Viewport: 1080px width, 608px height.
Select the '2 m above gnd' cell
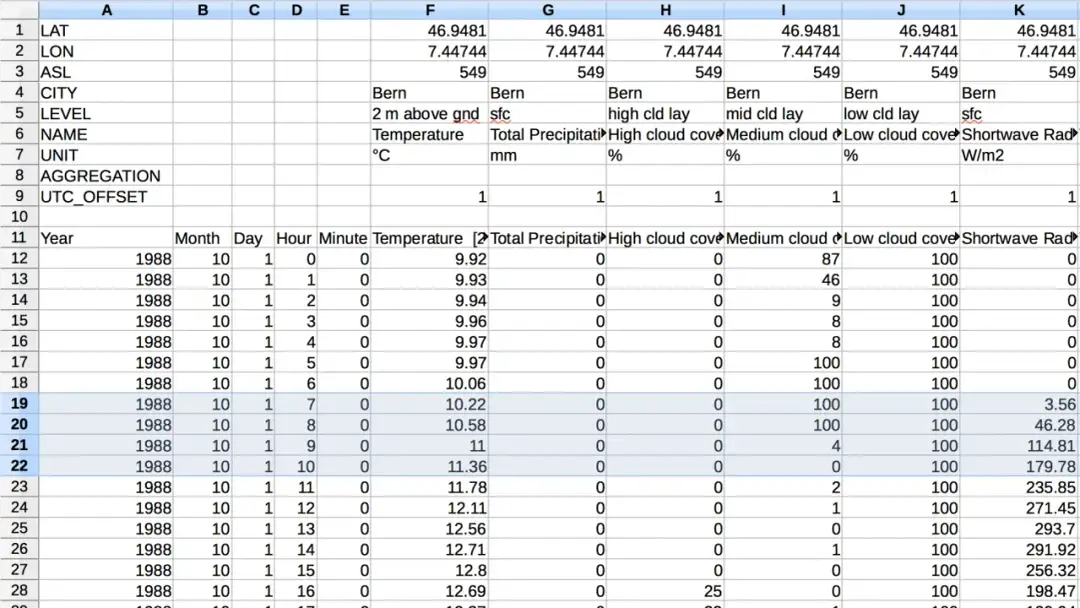click(429, 114)
